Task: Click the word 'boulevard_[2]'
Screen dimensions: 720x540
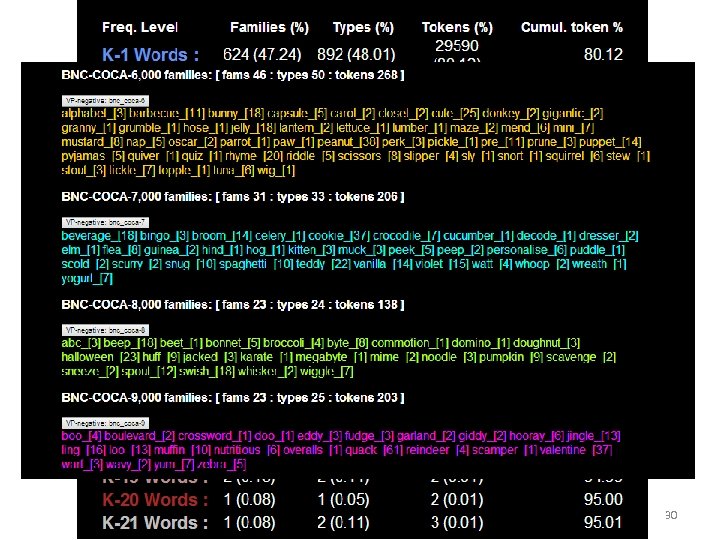Action: pos(140,436)
